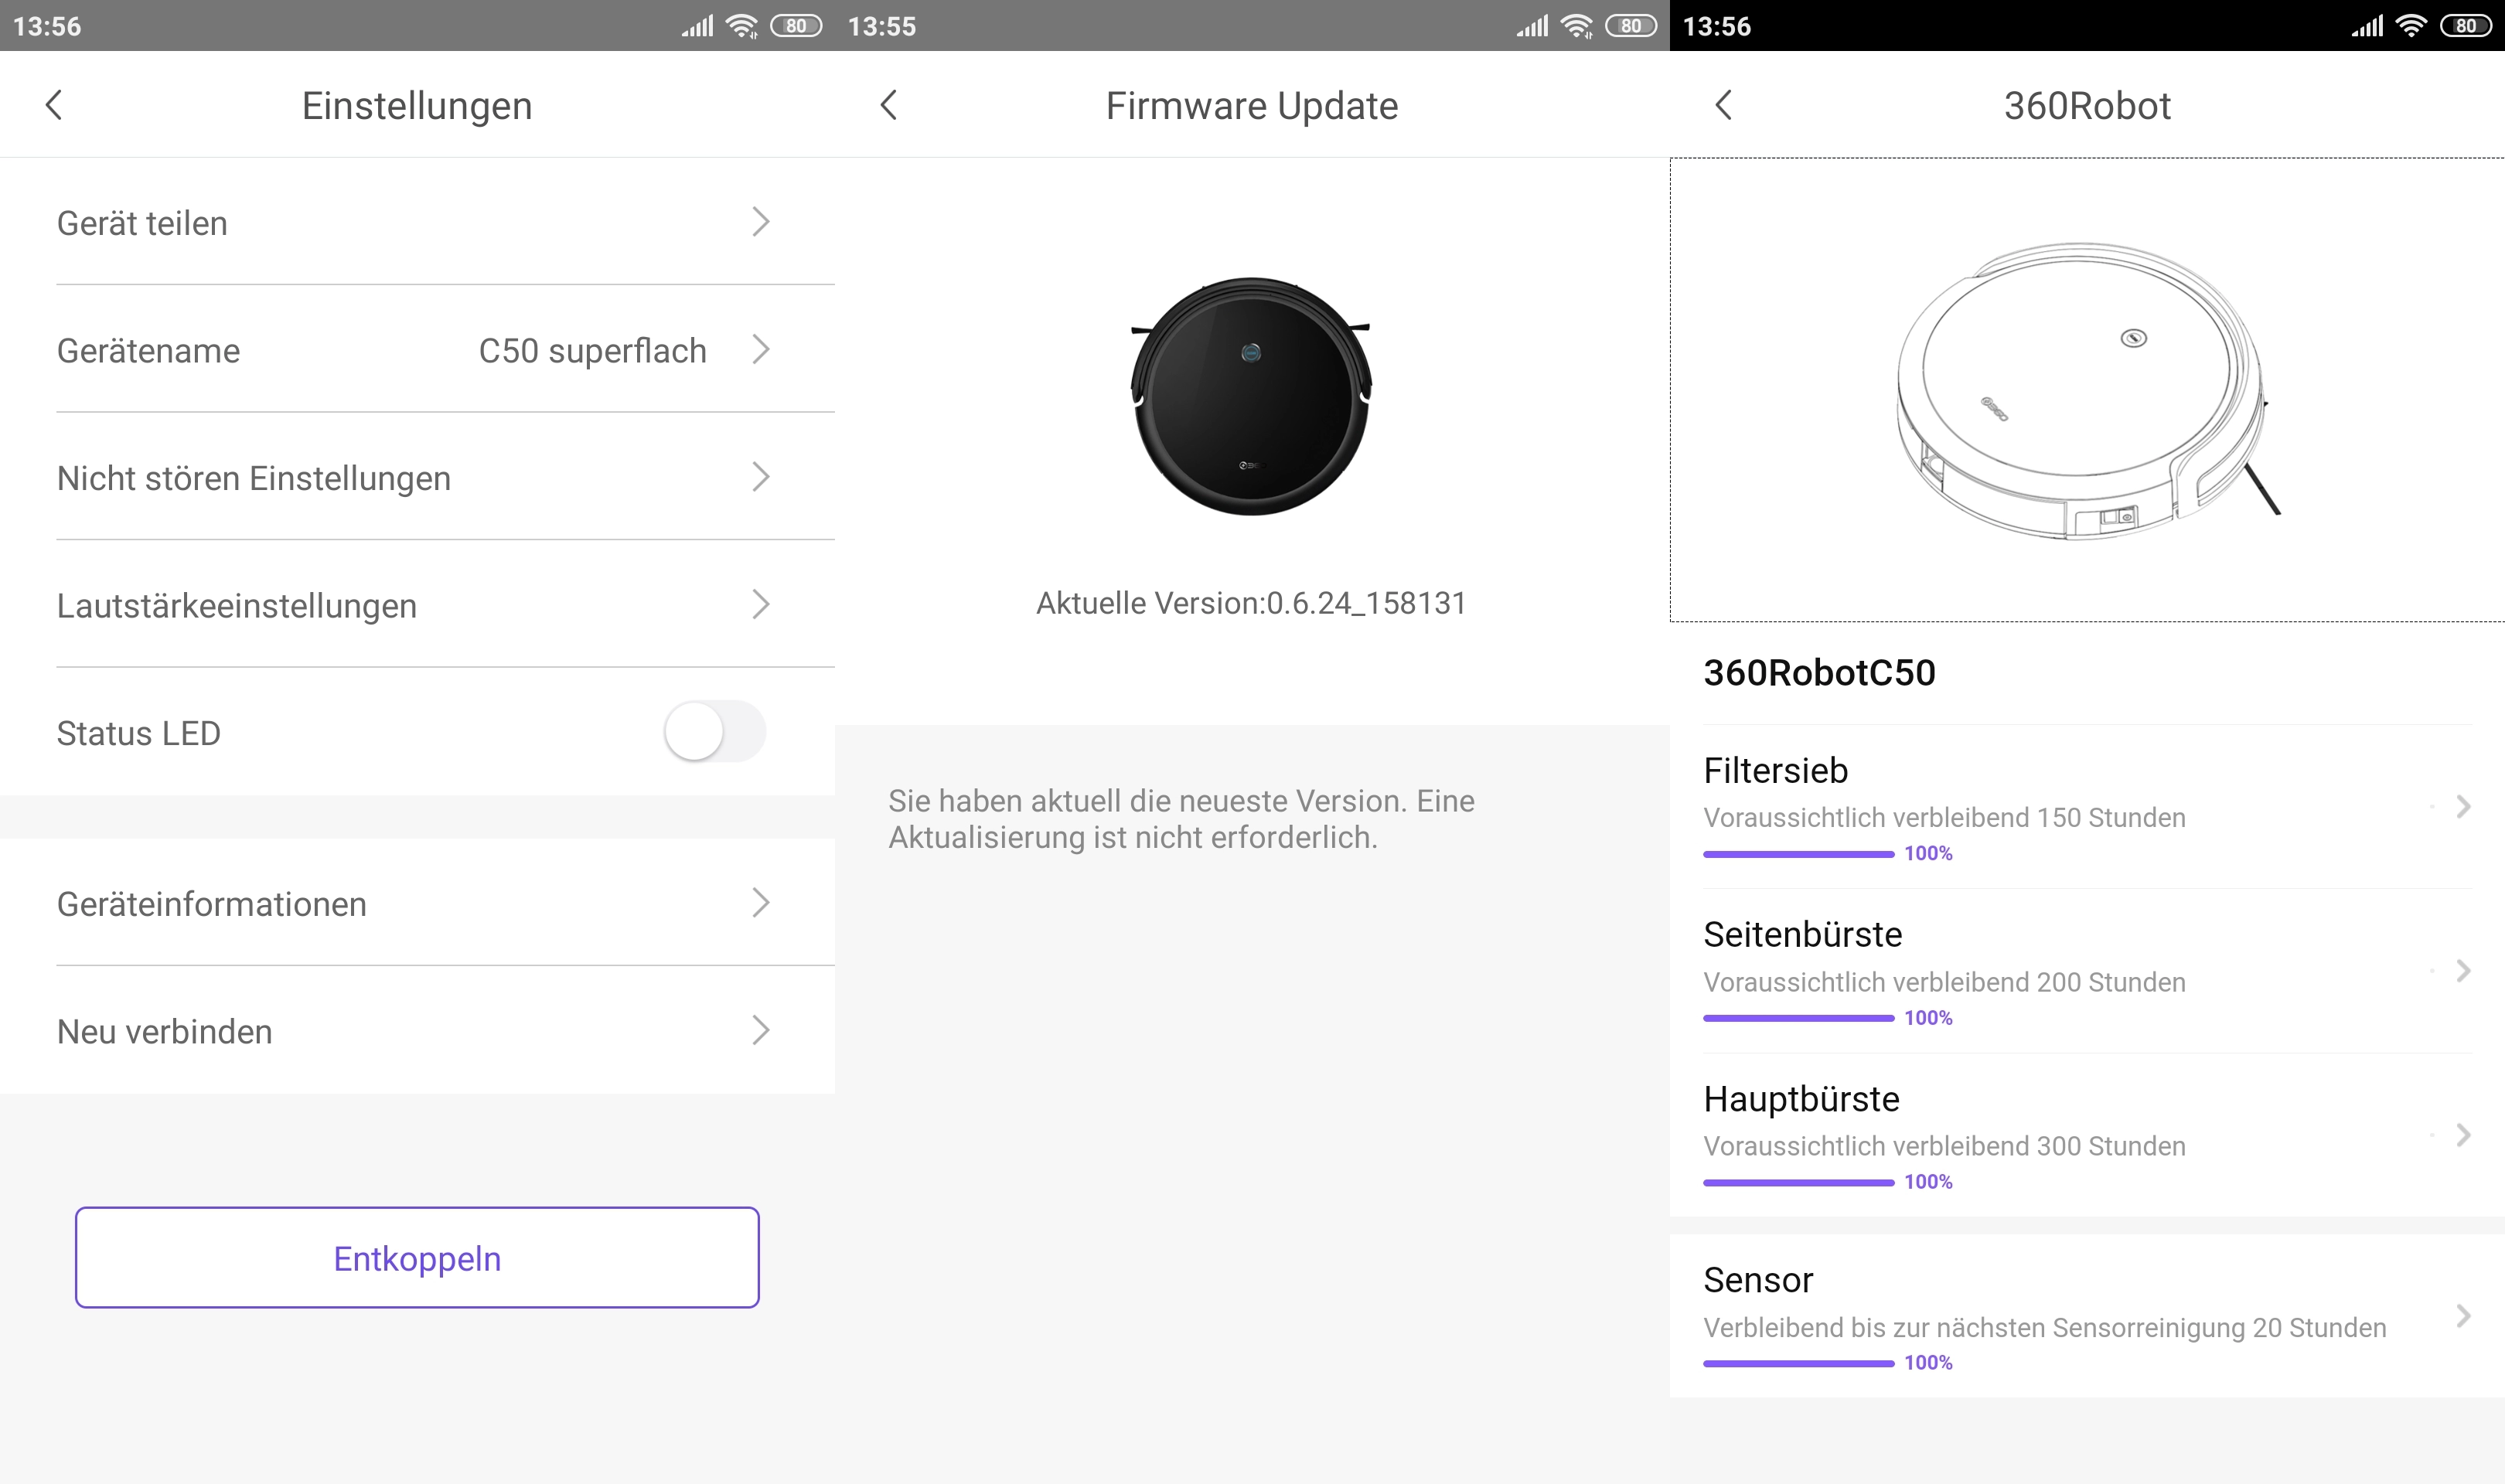Click 'Voraussichtlich verbleibend 200 Stunden' text
Screen dimensions: 2505x1484
point(1944,982)
